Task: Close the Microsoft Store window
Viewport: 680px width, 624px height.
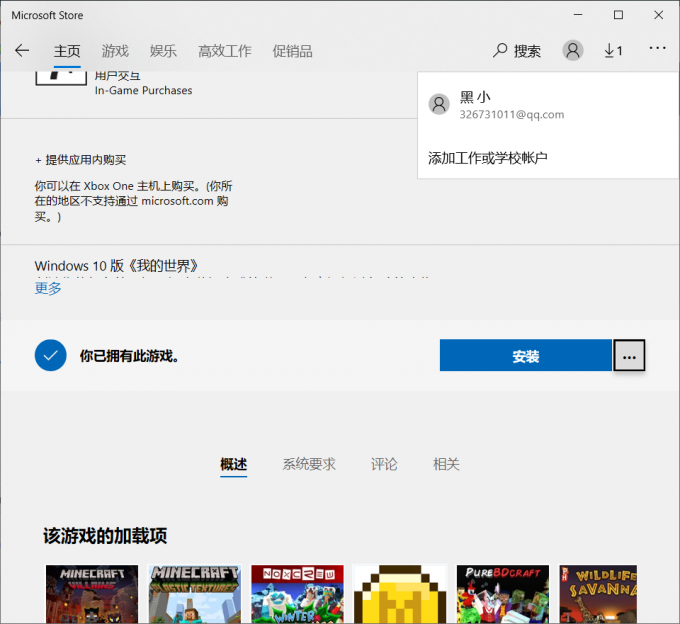Action: coord(658,15)
